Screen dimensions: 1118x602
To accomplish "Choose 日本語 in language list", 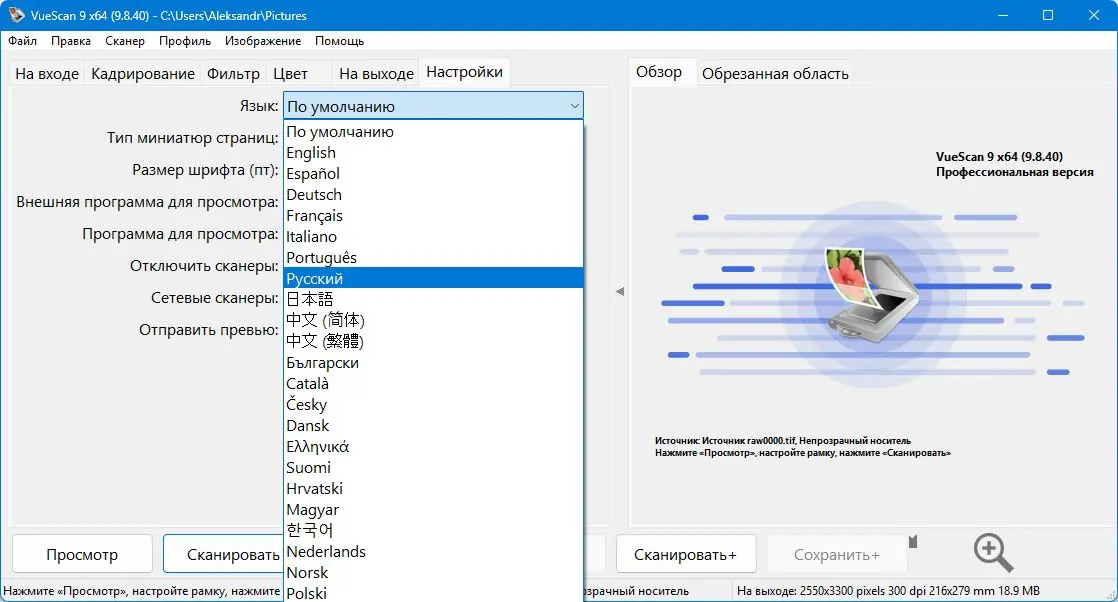I will [x=434, y=299].
